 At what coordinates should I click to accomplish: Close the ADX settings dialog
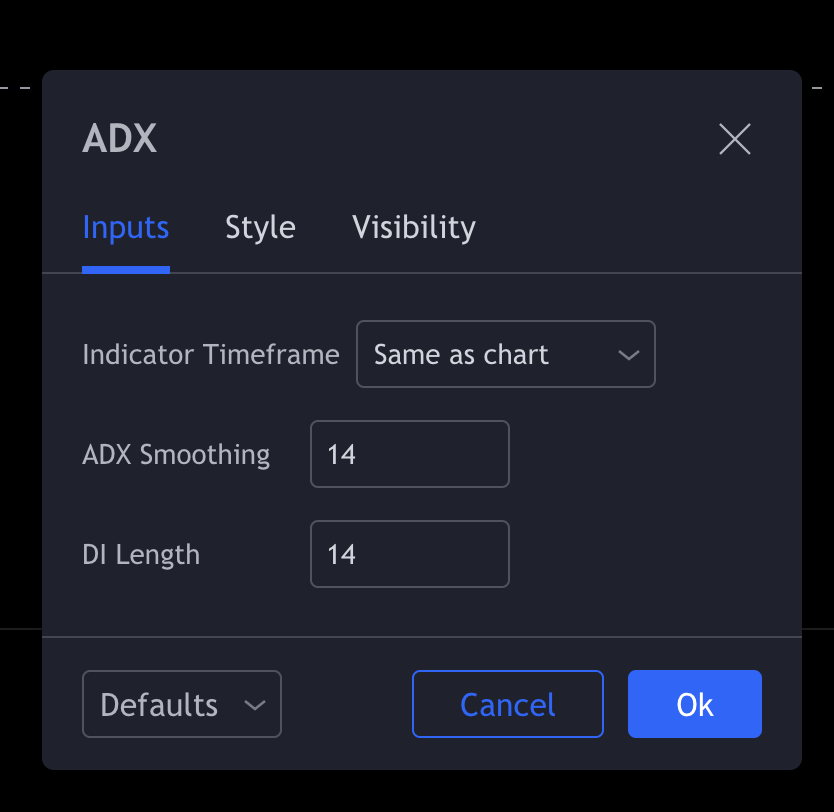tap(735, 140)
